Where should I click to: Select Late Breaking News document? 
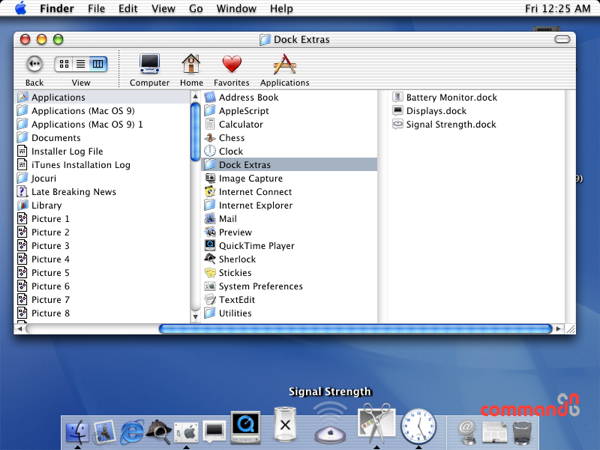click(x=102, y=192)
